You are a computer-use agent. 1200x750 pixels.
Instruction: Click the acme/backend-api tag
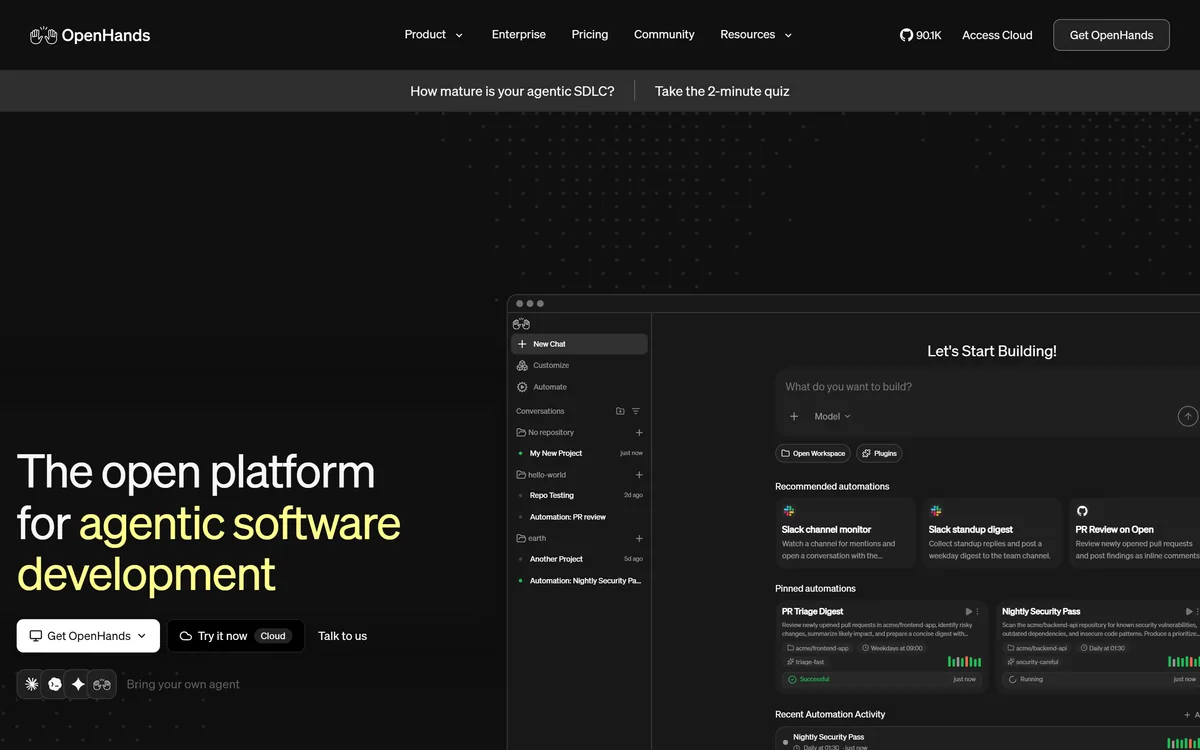pos(1037,648)
